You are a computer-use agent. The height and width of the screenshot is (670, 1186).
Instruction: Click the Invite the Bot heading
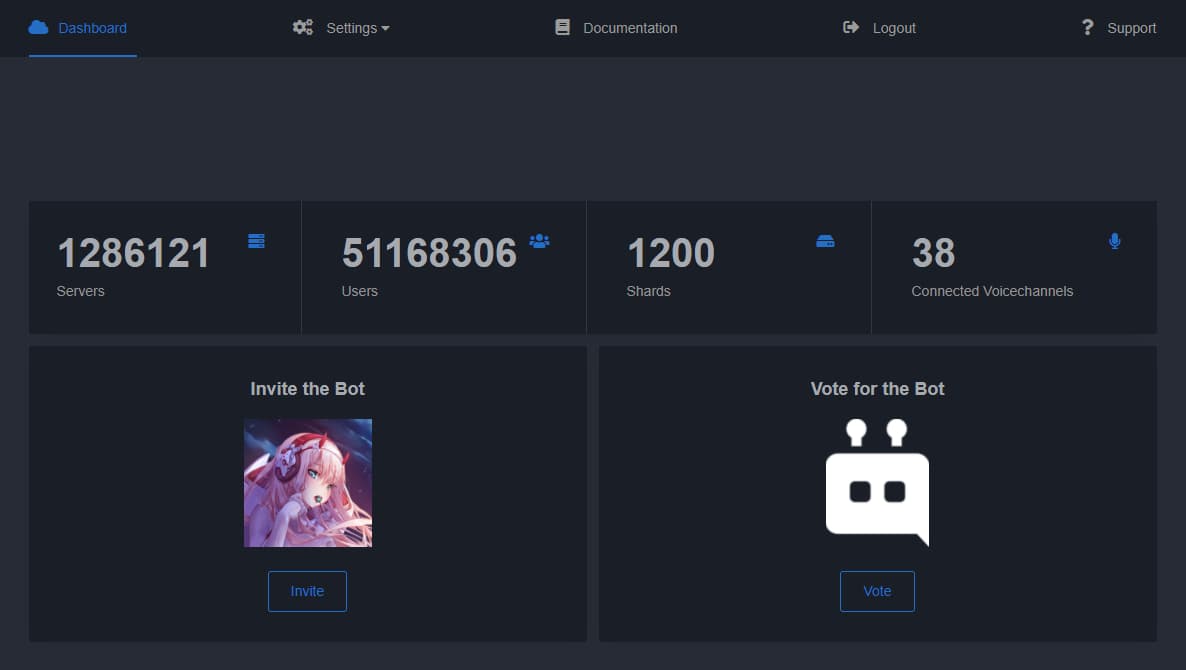pyautogui.click(x=308, y=389)
